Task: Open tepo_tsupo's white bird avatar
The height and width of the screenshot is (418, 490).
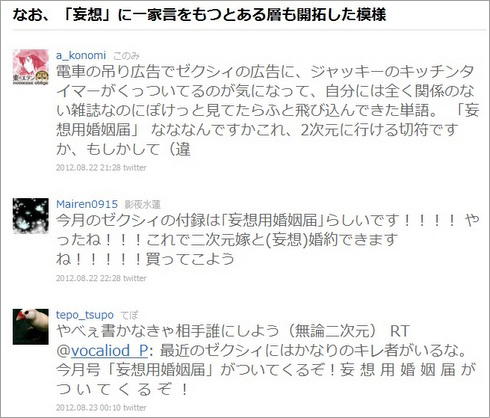Action: [x=31, y=327]
